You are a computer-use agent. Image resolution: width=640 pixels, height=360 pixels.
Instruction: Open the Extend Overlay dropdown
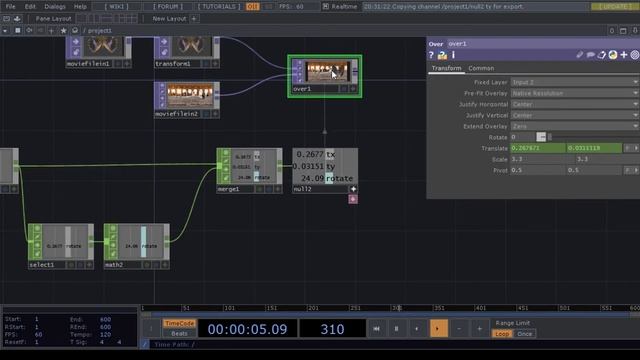click(574, 126)
